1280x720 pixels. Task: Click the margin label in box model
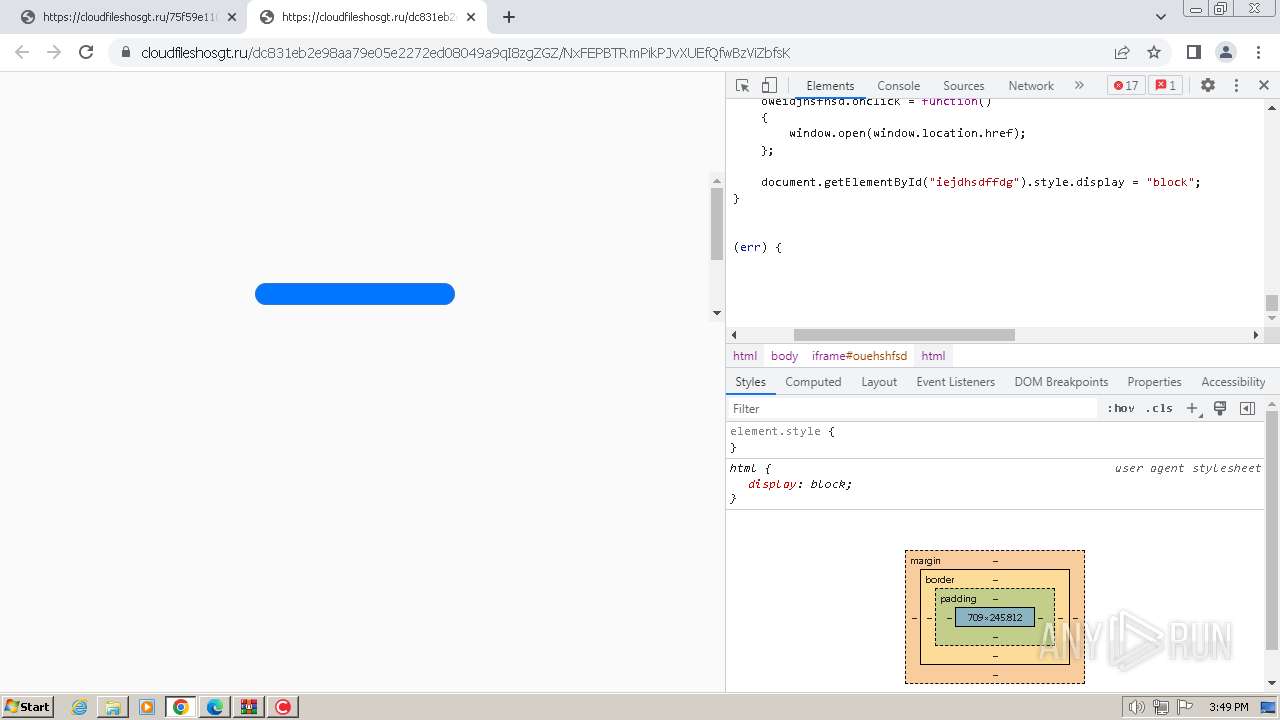[x=925, y=561]
